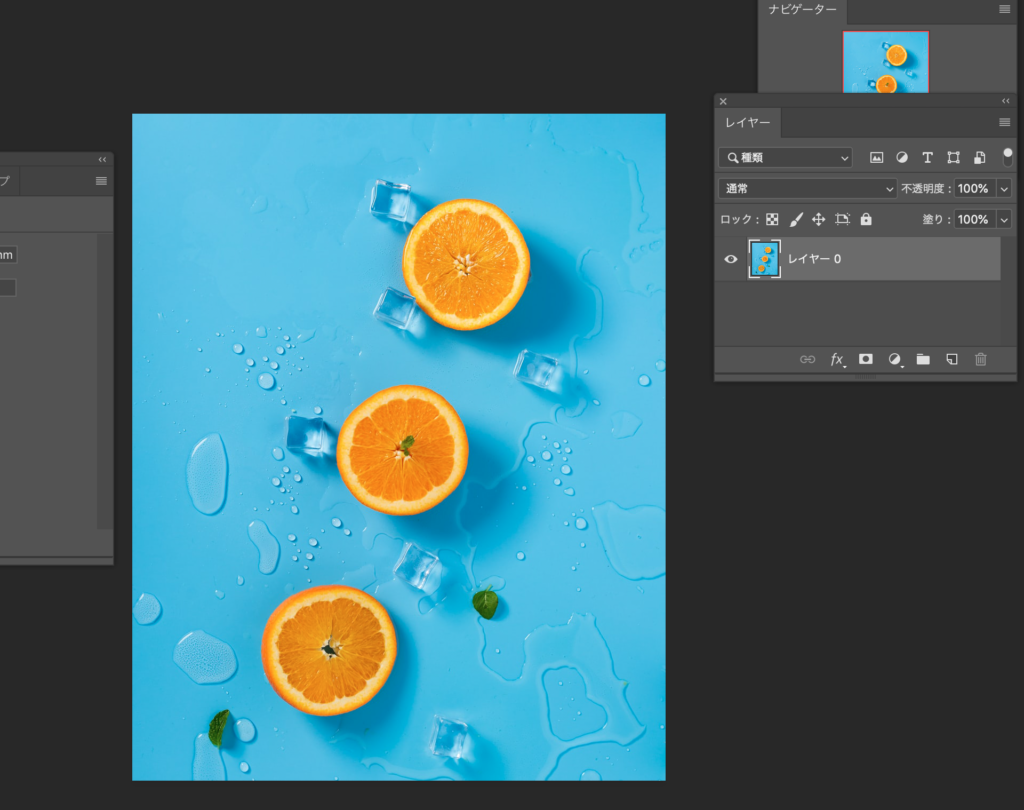Screen dimensions: 1024x810
Task: Select the ナビゲーター panel tab
Action: pos(802,9)
